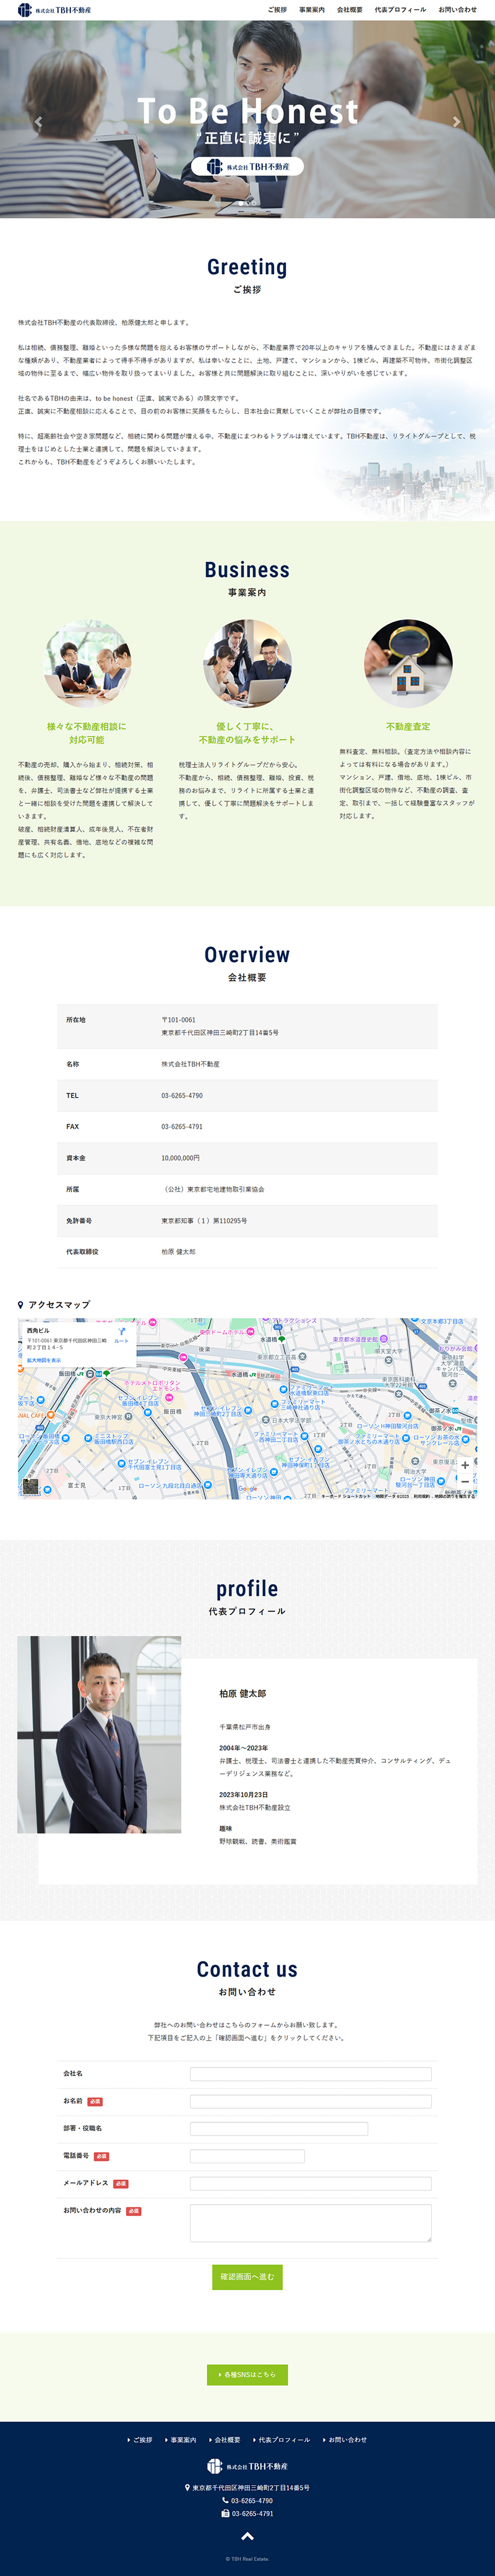
Task: Zoom in the map with plus button
Action: point(465,1465)
